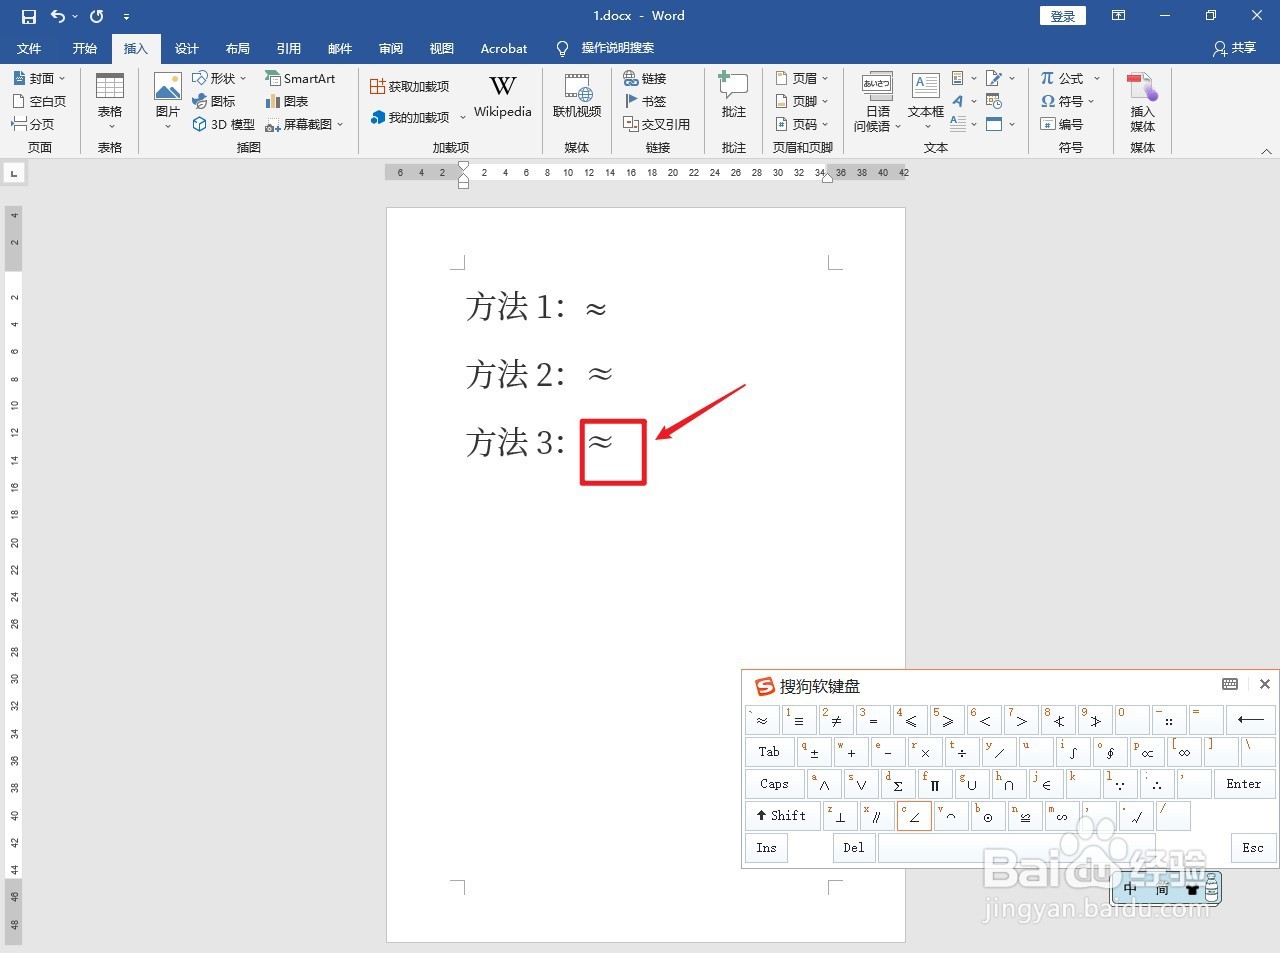The image size is (1280, 953).
Task: Toggle 中 Chinese input mode on Sogou bar
Action: point(1130,888)
